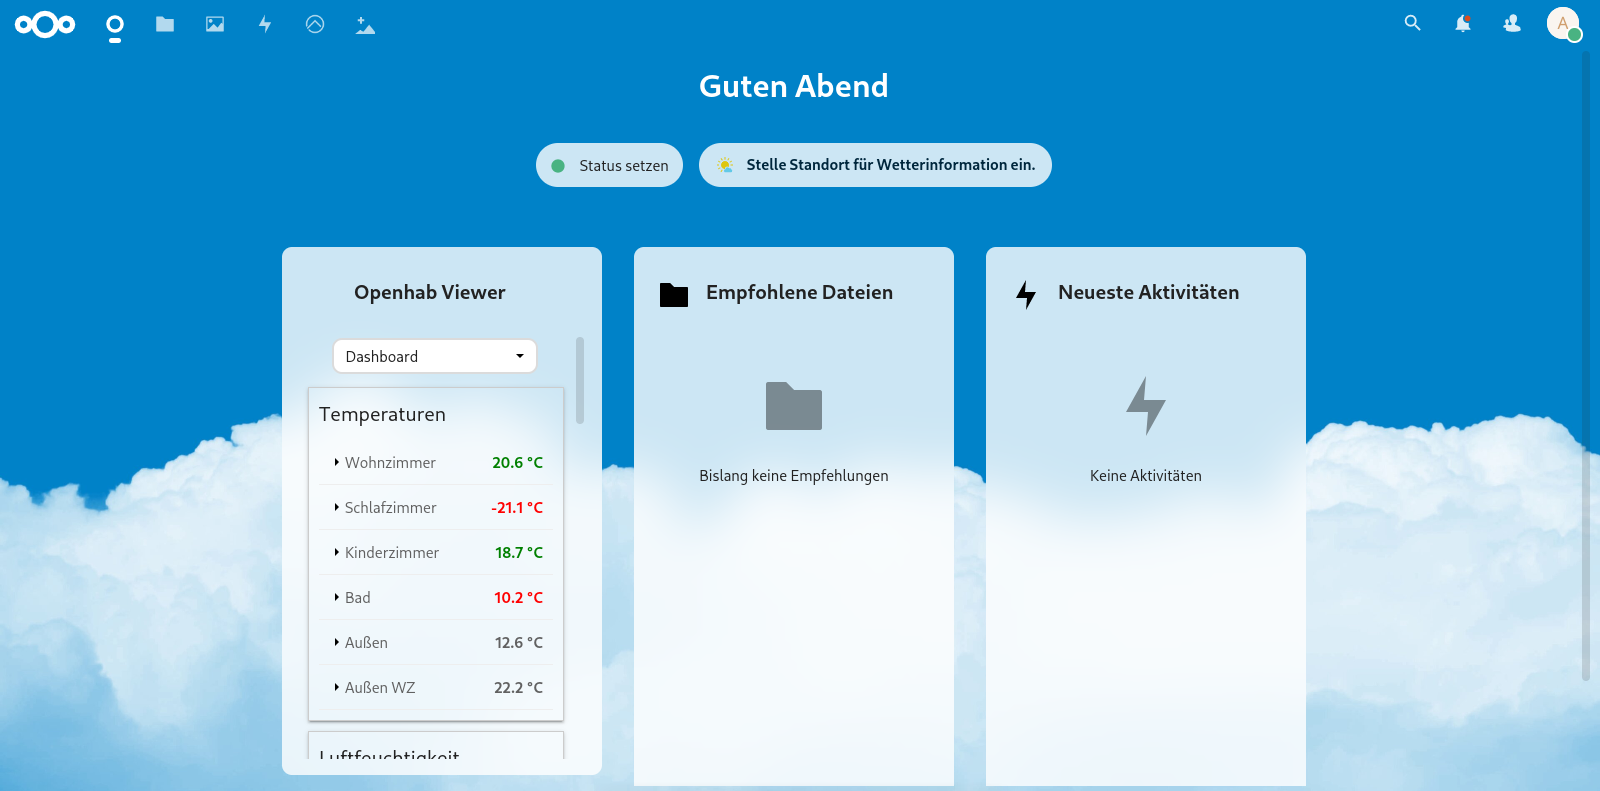This screenshot has height=791, width=1600.
Task: Expand the Kinderzimmer temperature row
Action: (436, 552)
